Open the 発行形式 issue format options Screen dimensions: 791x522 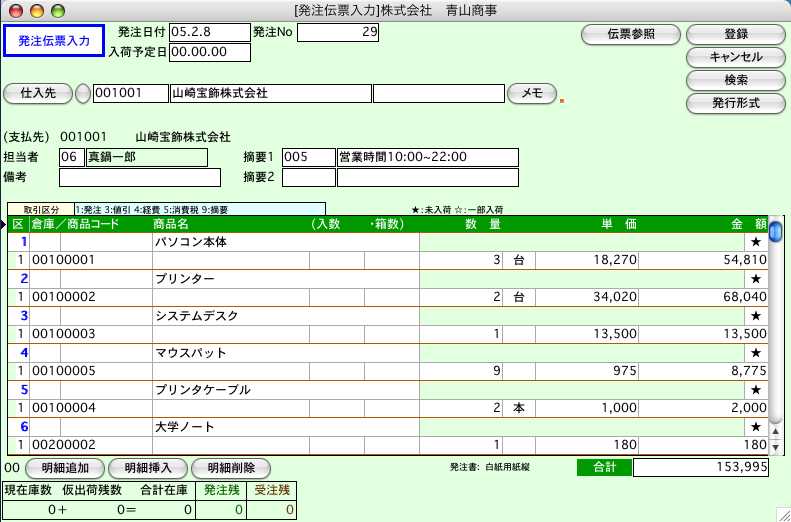click(735, 103)
